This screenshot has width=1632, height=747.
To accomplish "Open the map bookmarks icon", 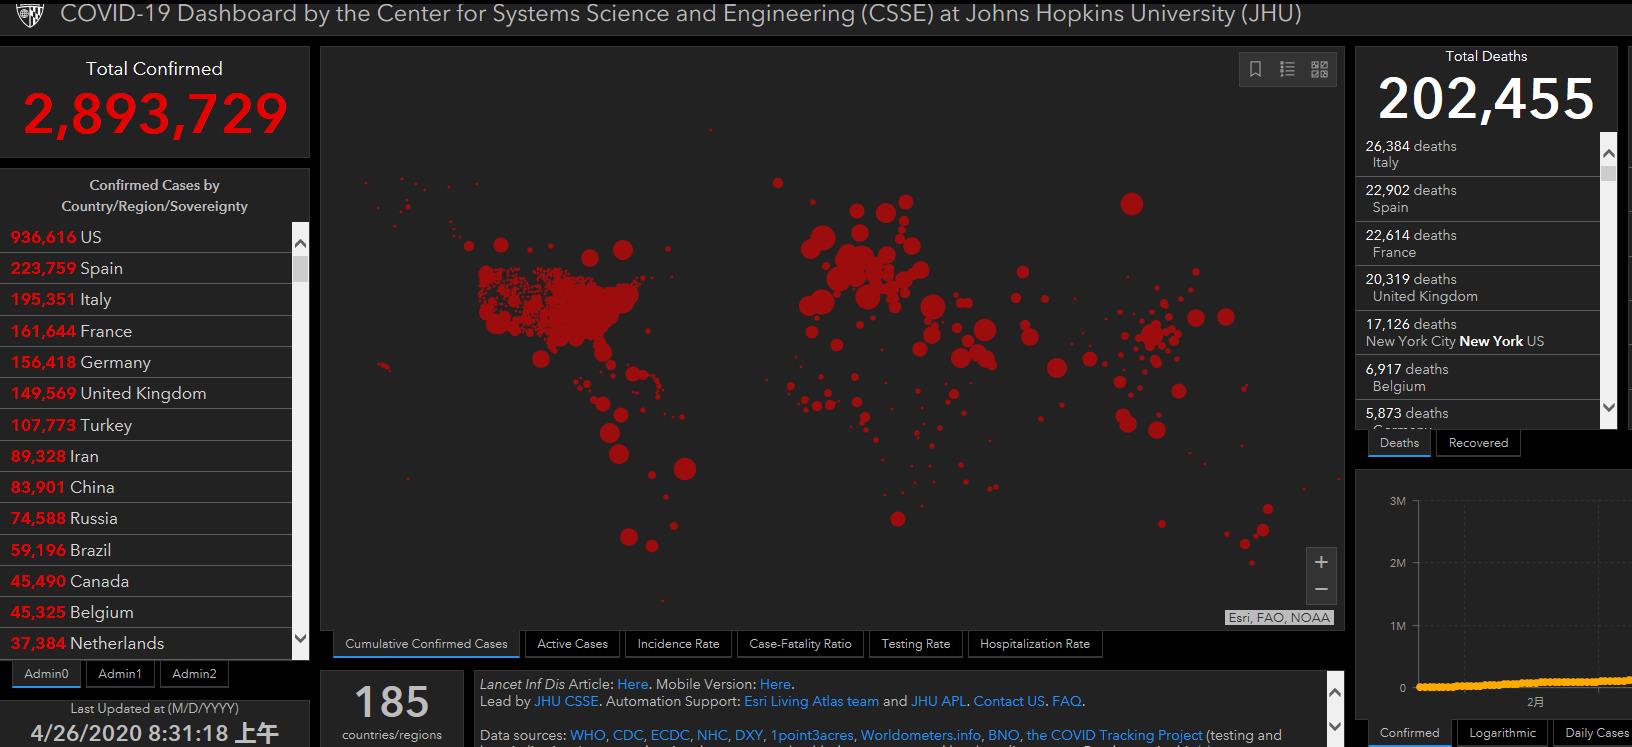I will click(x=1256, y=69).
